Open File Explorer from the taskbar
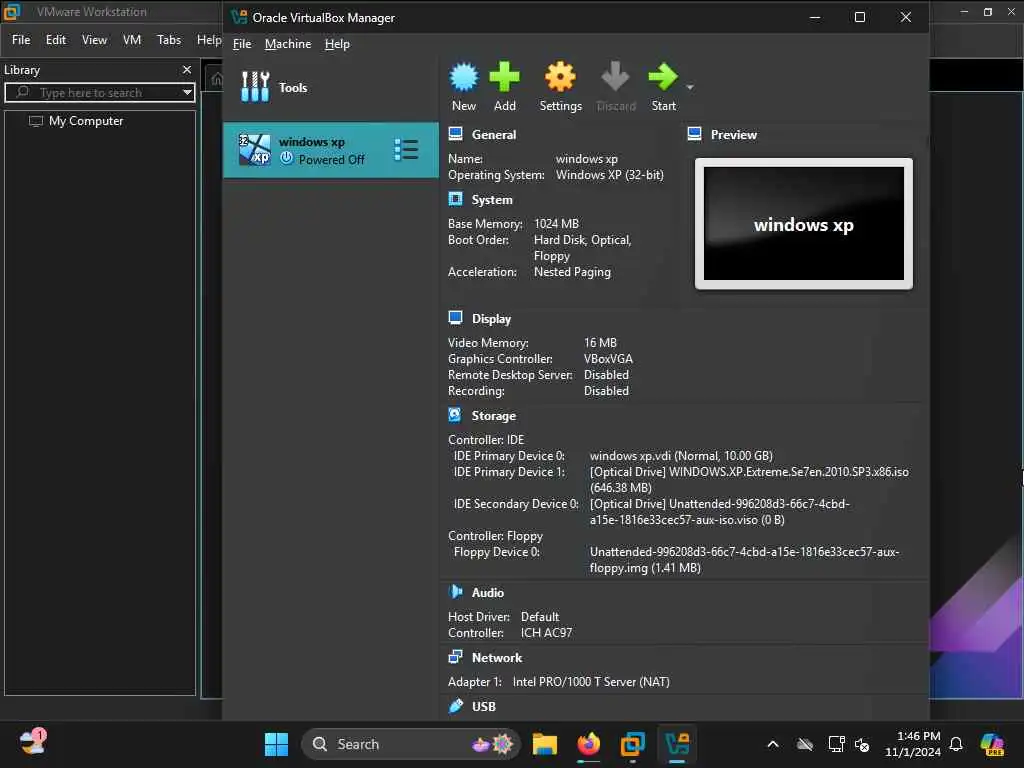The height and width of the screenshot is (768, 1024). coord(544,744)
